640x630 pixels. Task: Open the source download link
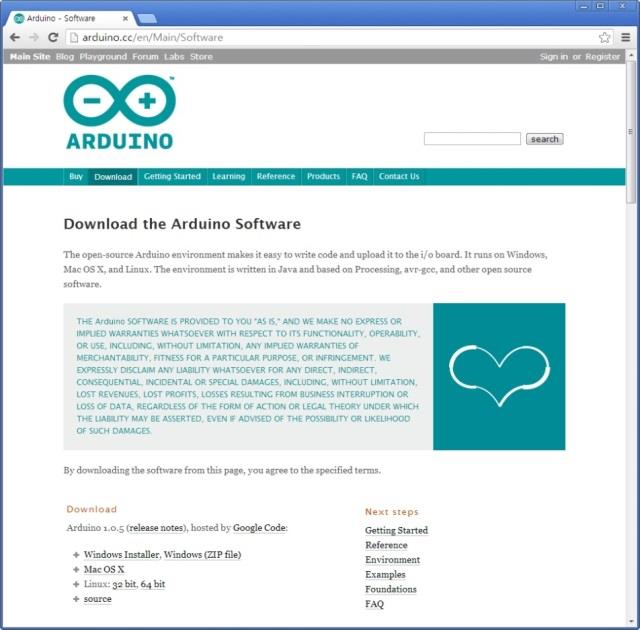[98, 599]
